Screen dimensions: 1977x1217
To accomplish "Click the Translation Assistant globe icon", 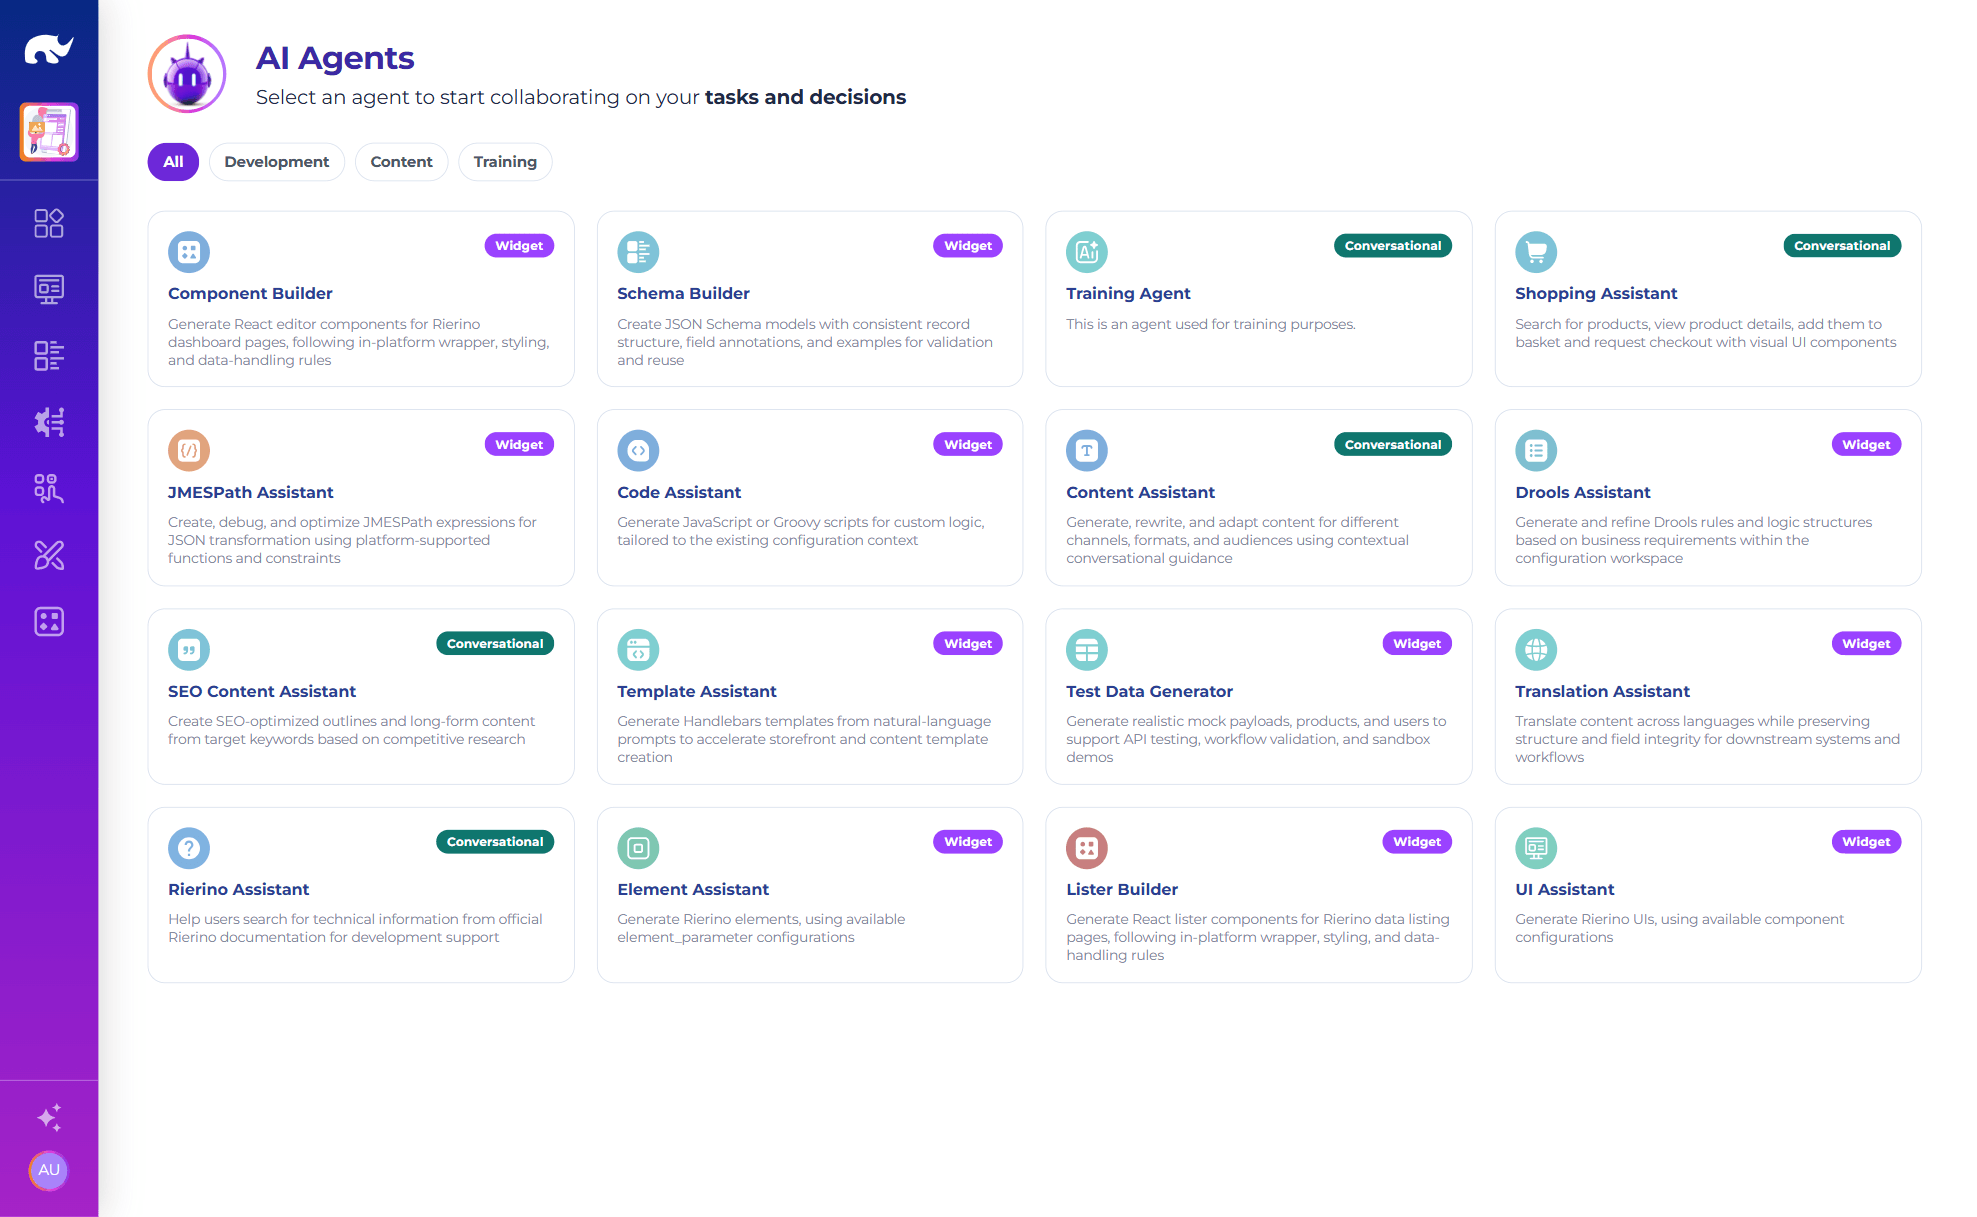I will pyautogui.click(x=1536, y=650).
